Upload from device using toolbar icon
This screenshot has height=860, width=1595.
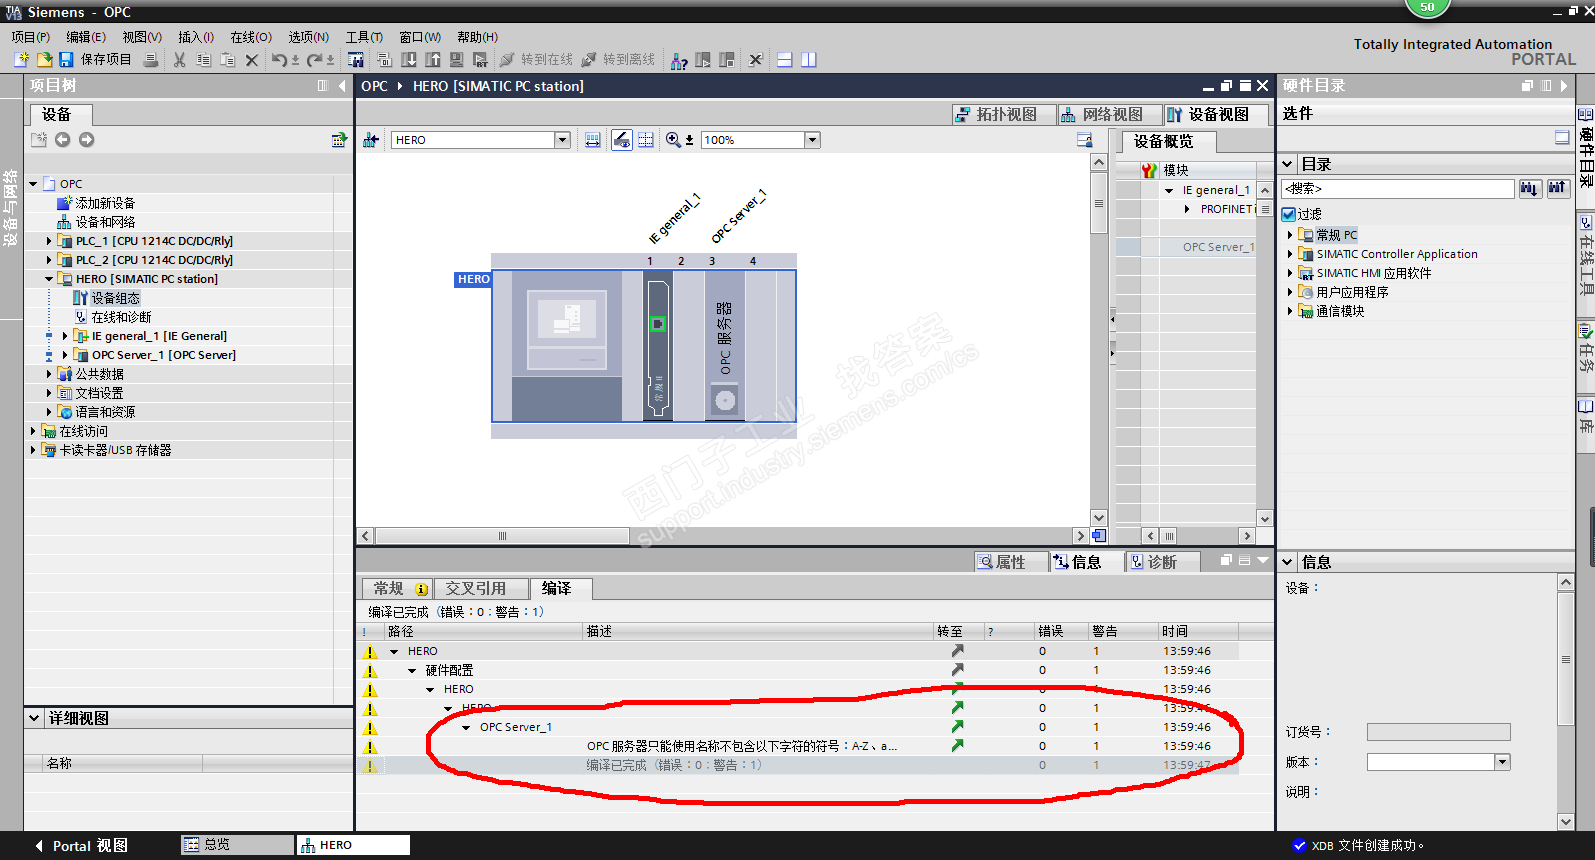point(433,60)
